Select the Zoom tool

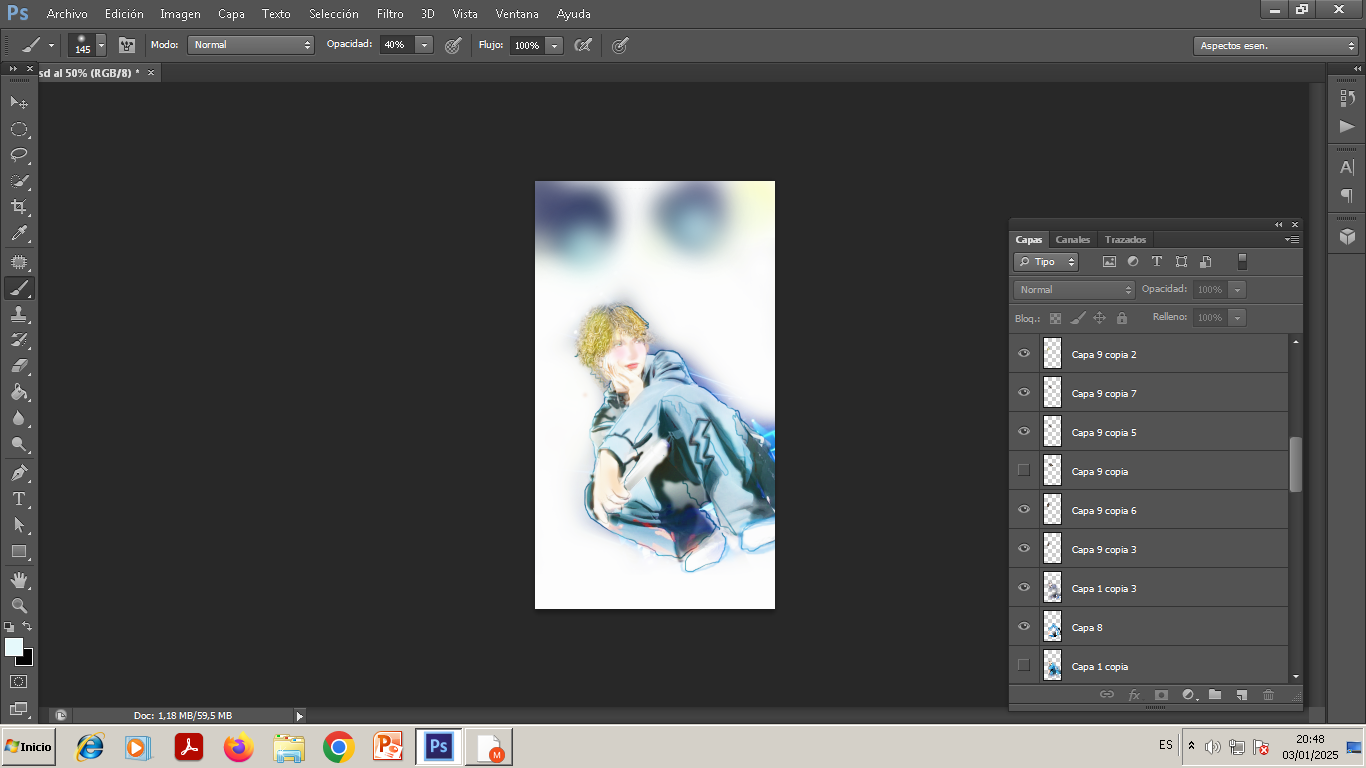[19, 605]
